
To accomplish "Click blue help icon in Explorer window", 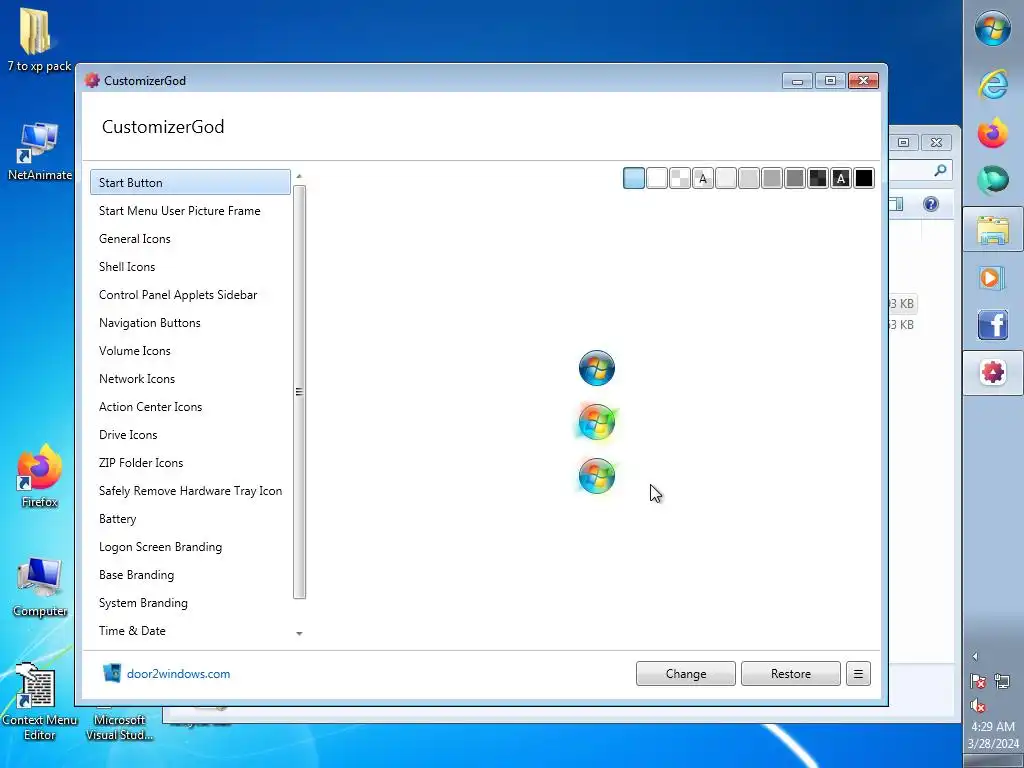I will [x=931, y=204].
